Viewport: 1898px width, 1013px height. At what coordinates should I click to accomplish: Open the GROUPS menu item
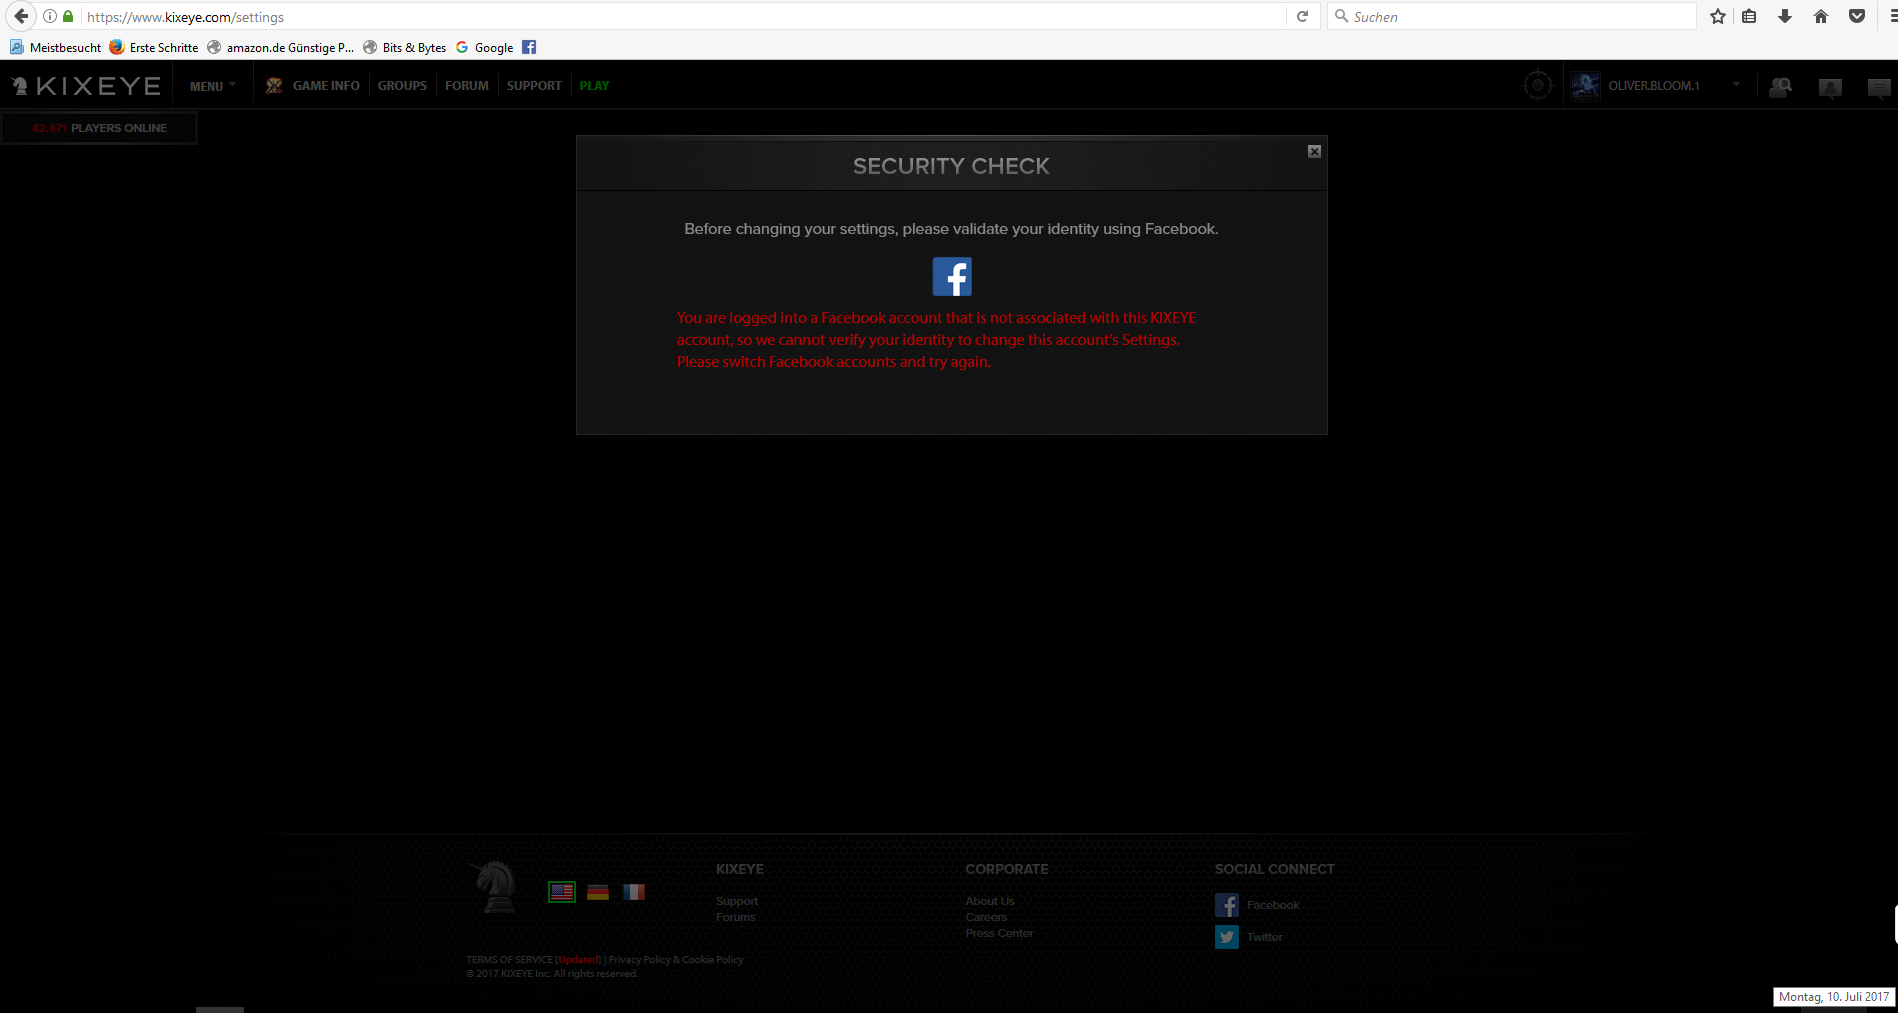click(402, 86)
